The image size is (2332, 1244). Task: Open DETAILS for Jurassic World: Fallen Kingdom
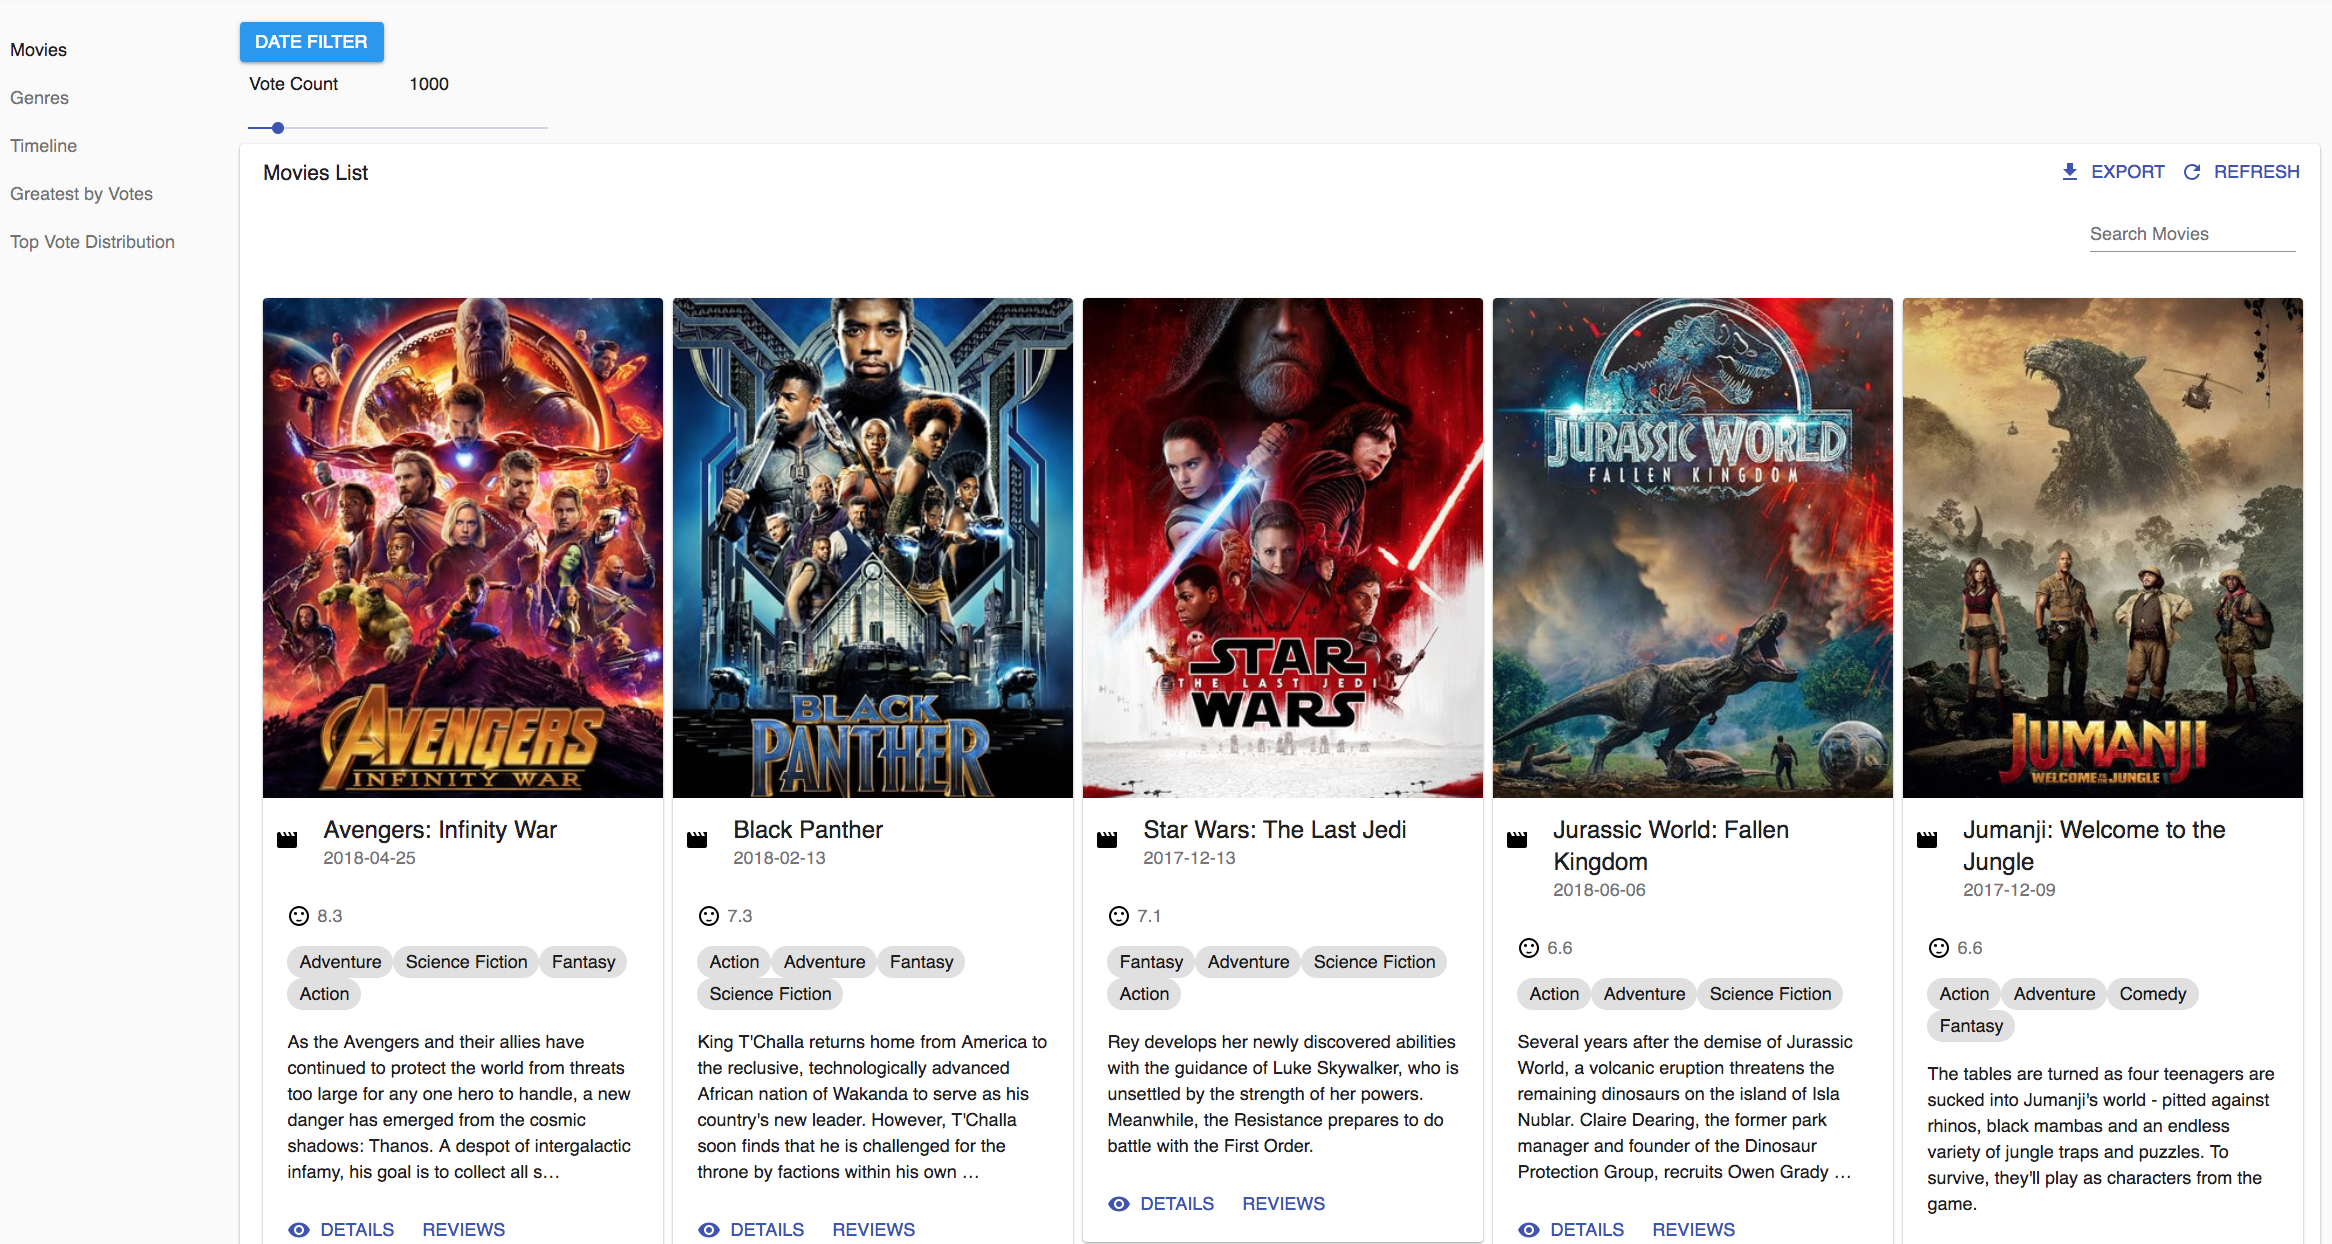point(1586,1230)
